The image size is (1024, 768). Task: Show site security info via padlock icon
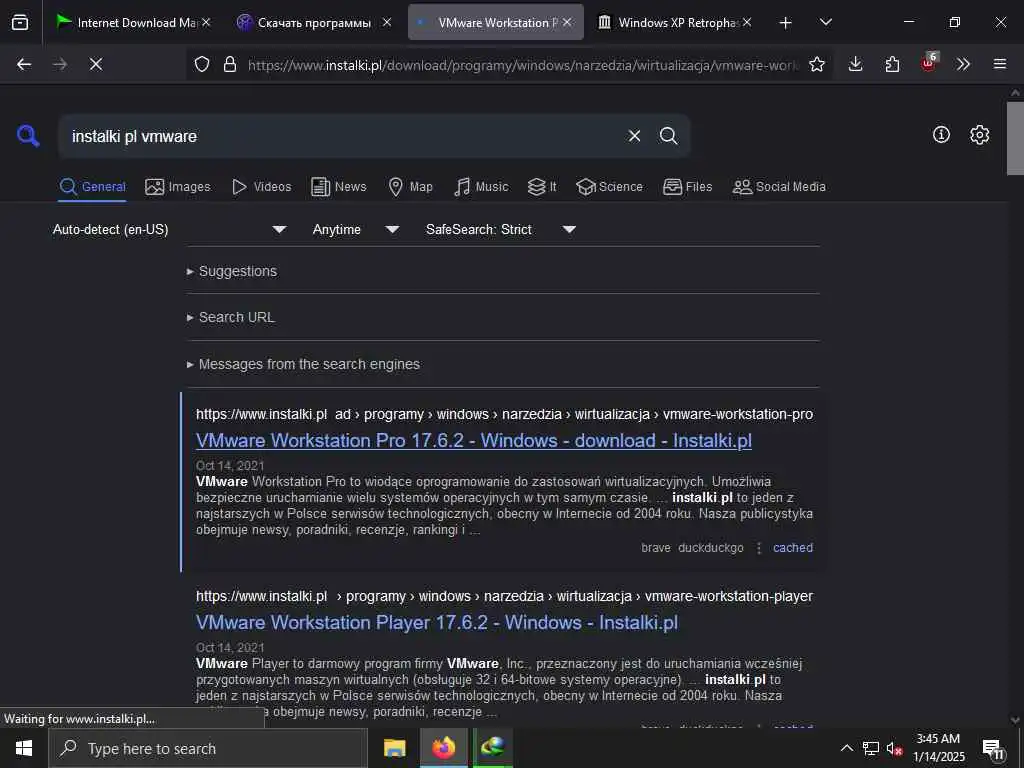(x=229, y=64)
